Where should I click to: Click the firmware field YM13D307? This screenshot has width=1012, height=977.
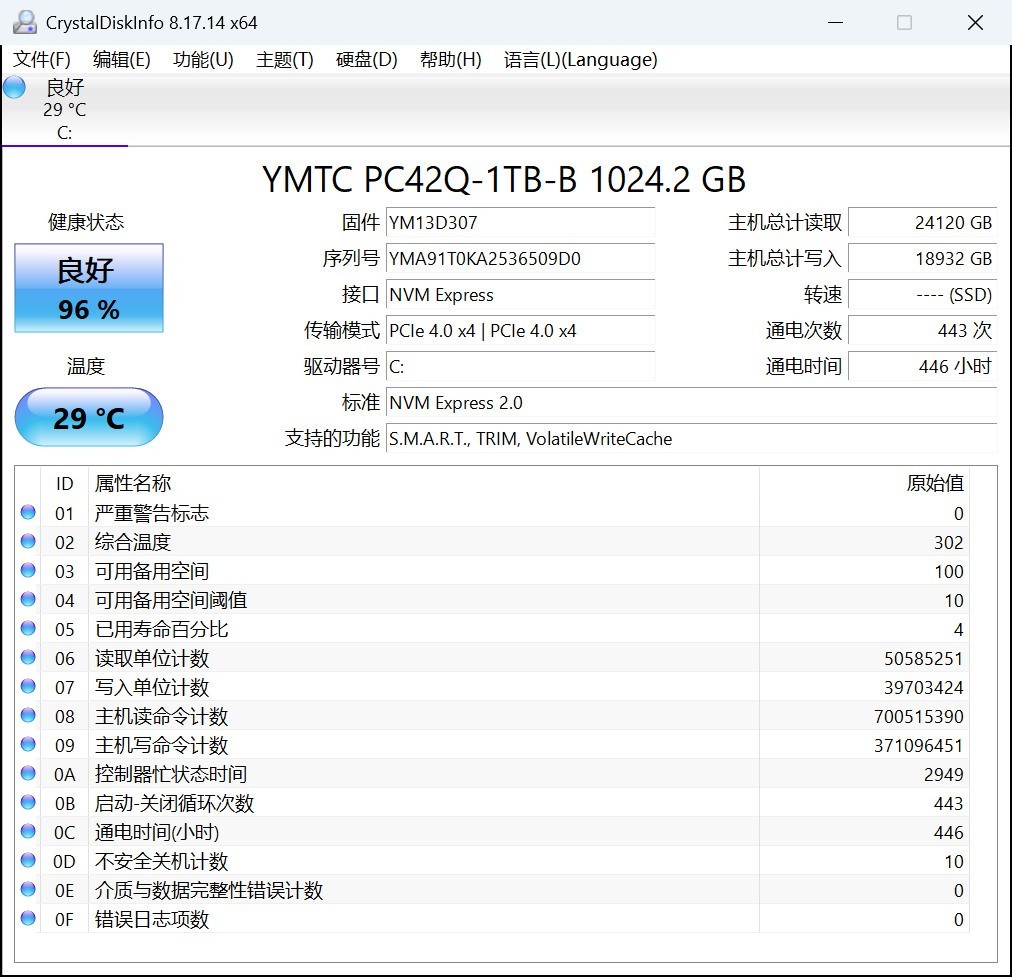pos(520,223)
